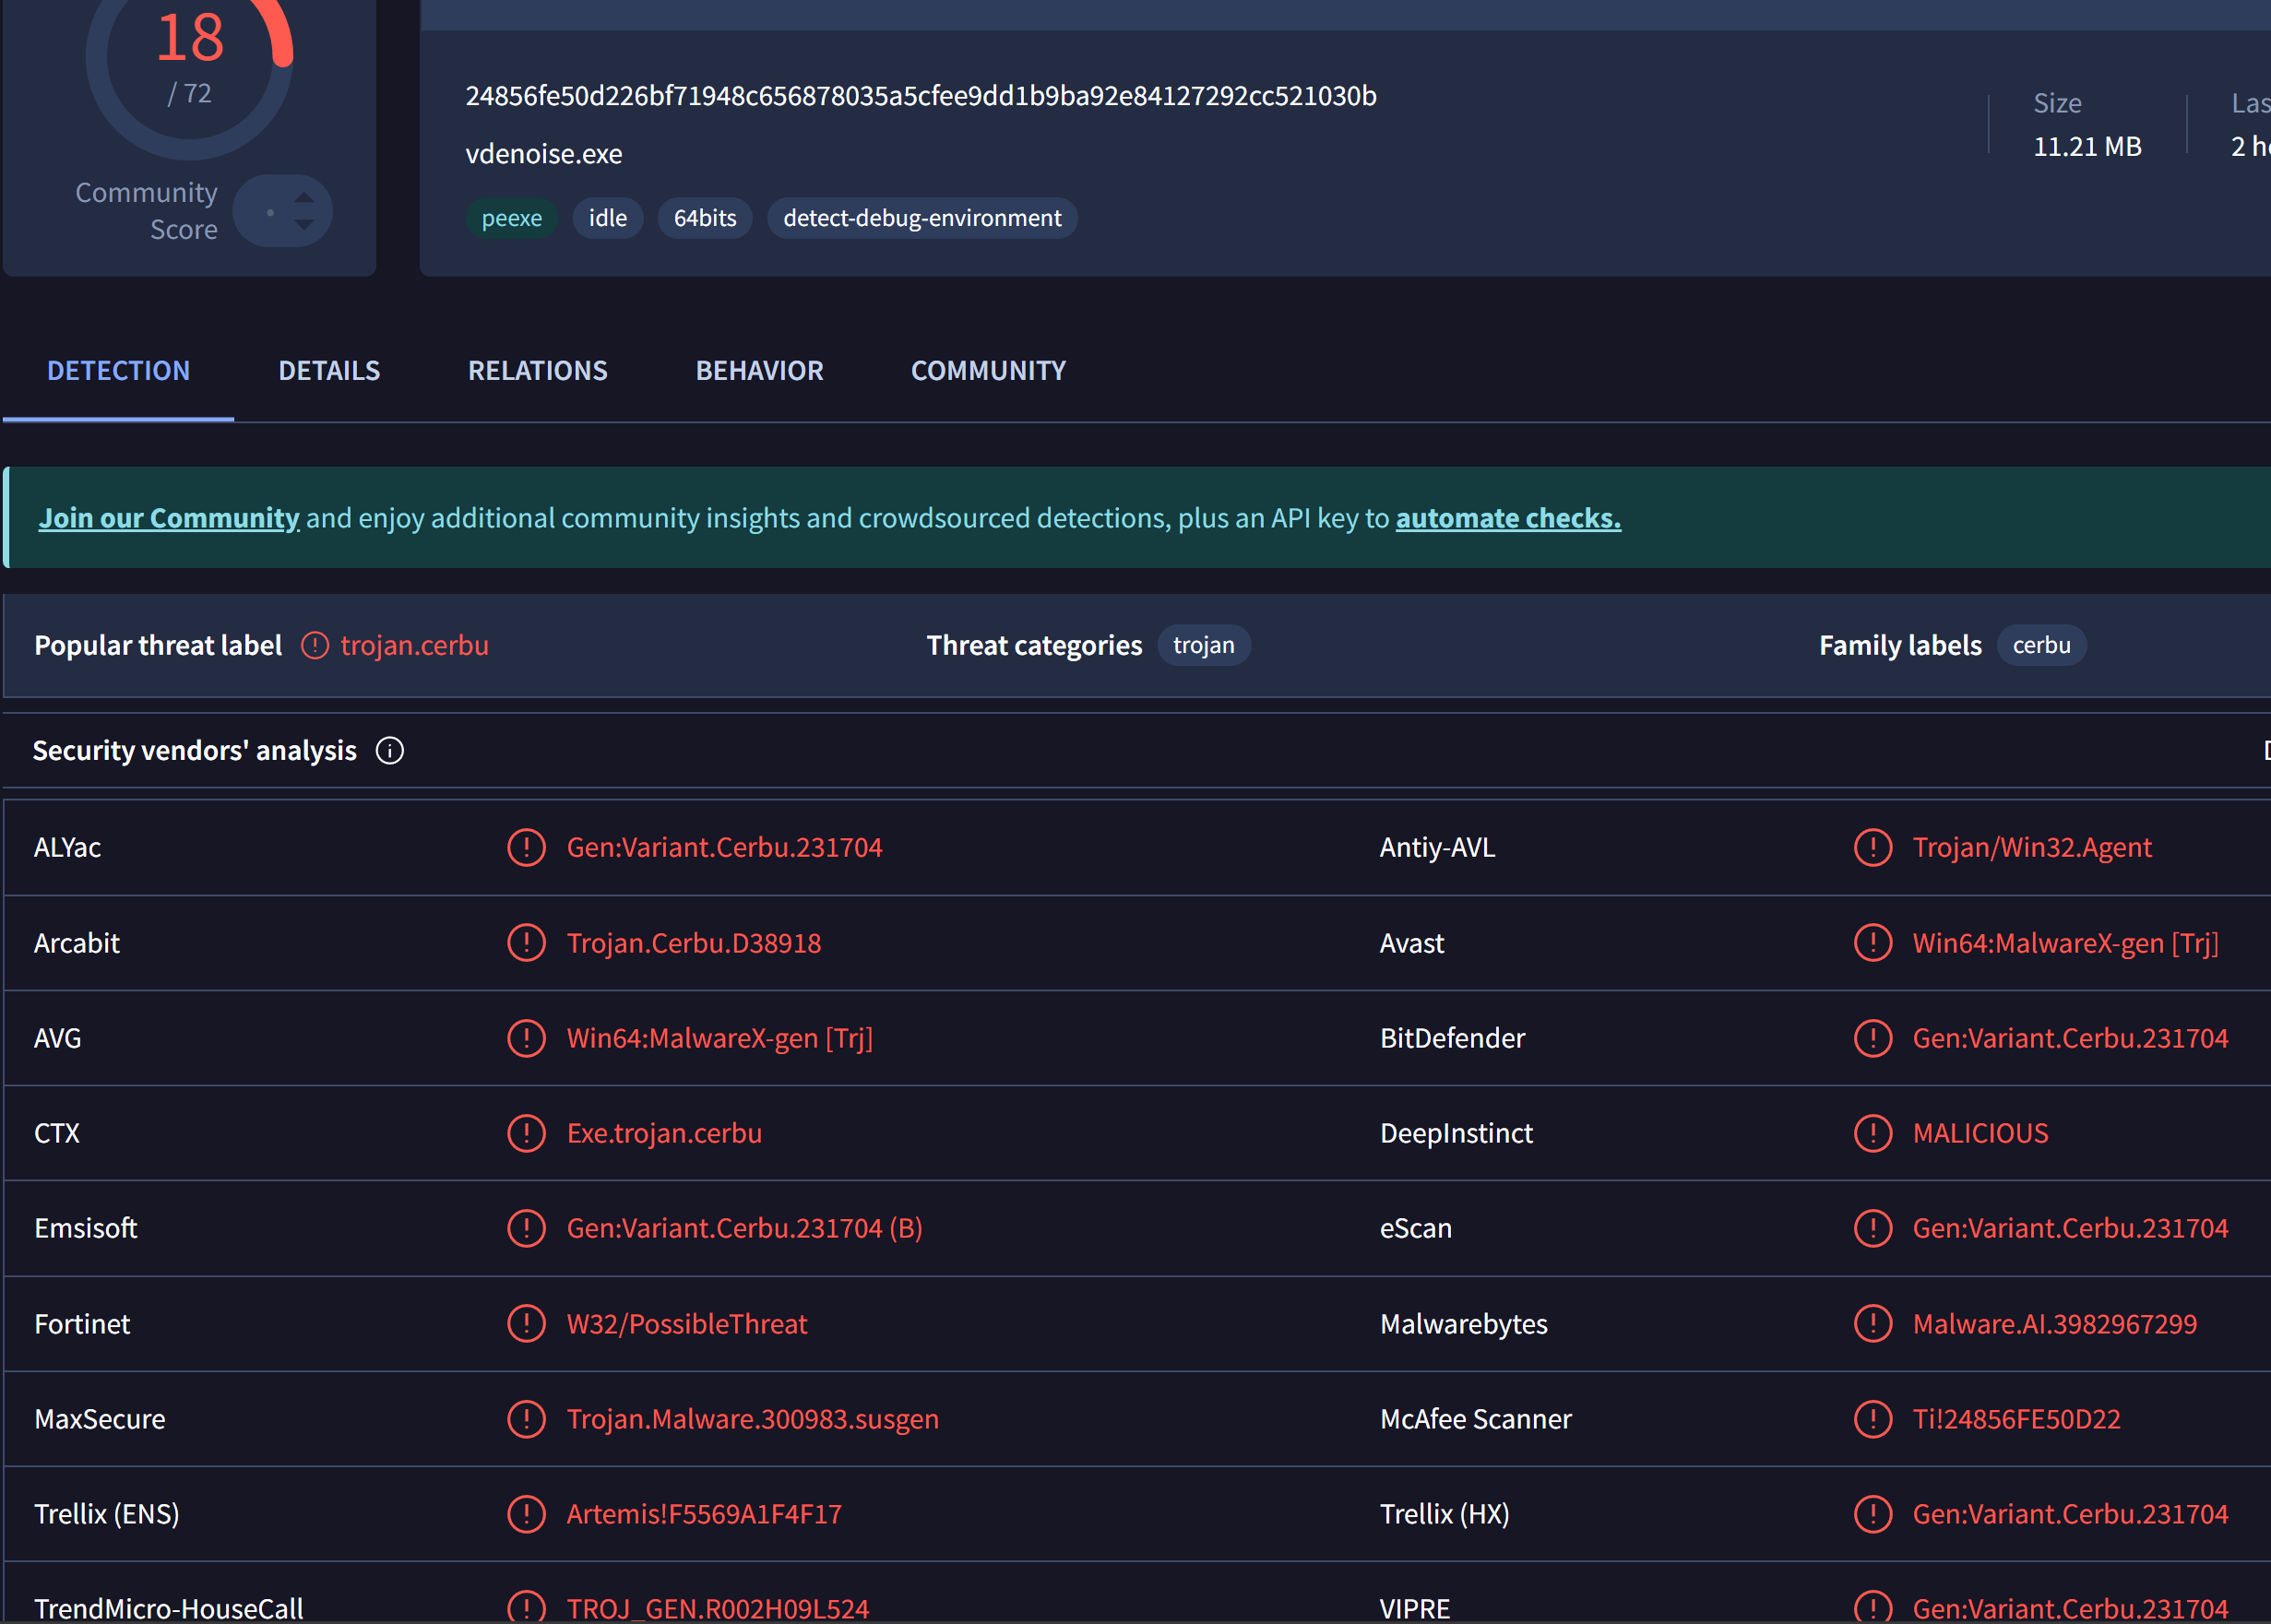Click the alert icon in TrendMicro-HouseCall row
The image size is (2271, 1624).
tap(526, 1607)
